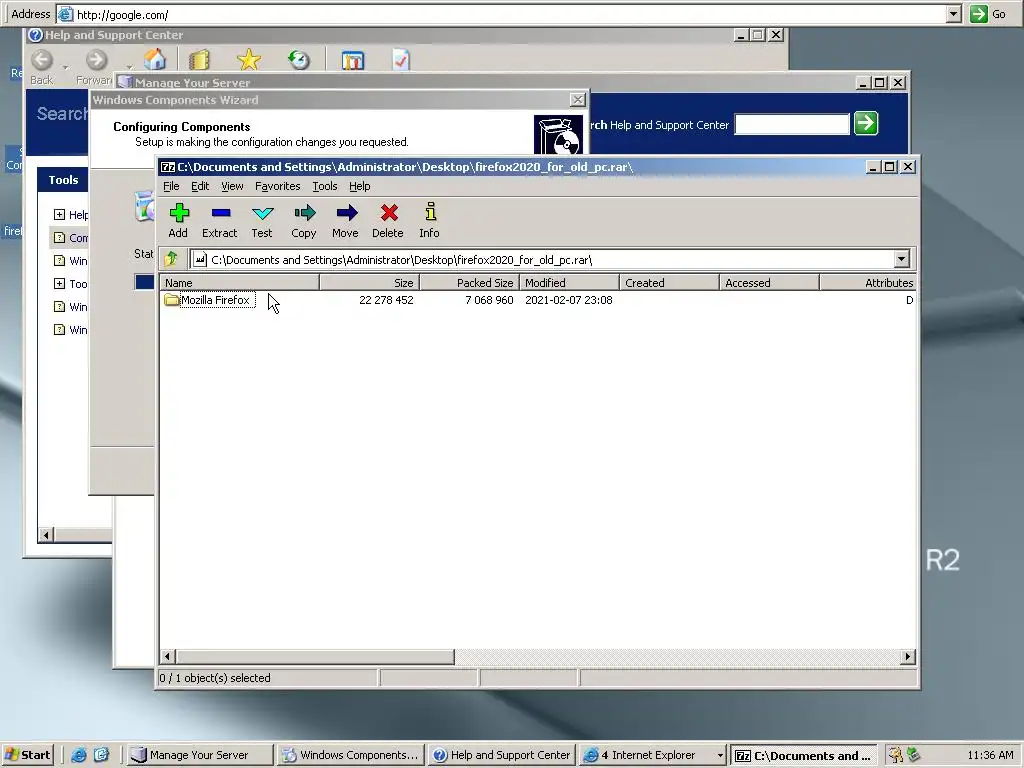1024x768 pixels.
Task: Open the 7-Zip path dropdown
Action: click(901, 259)
